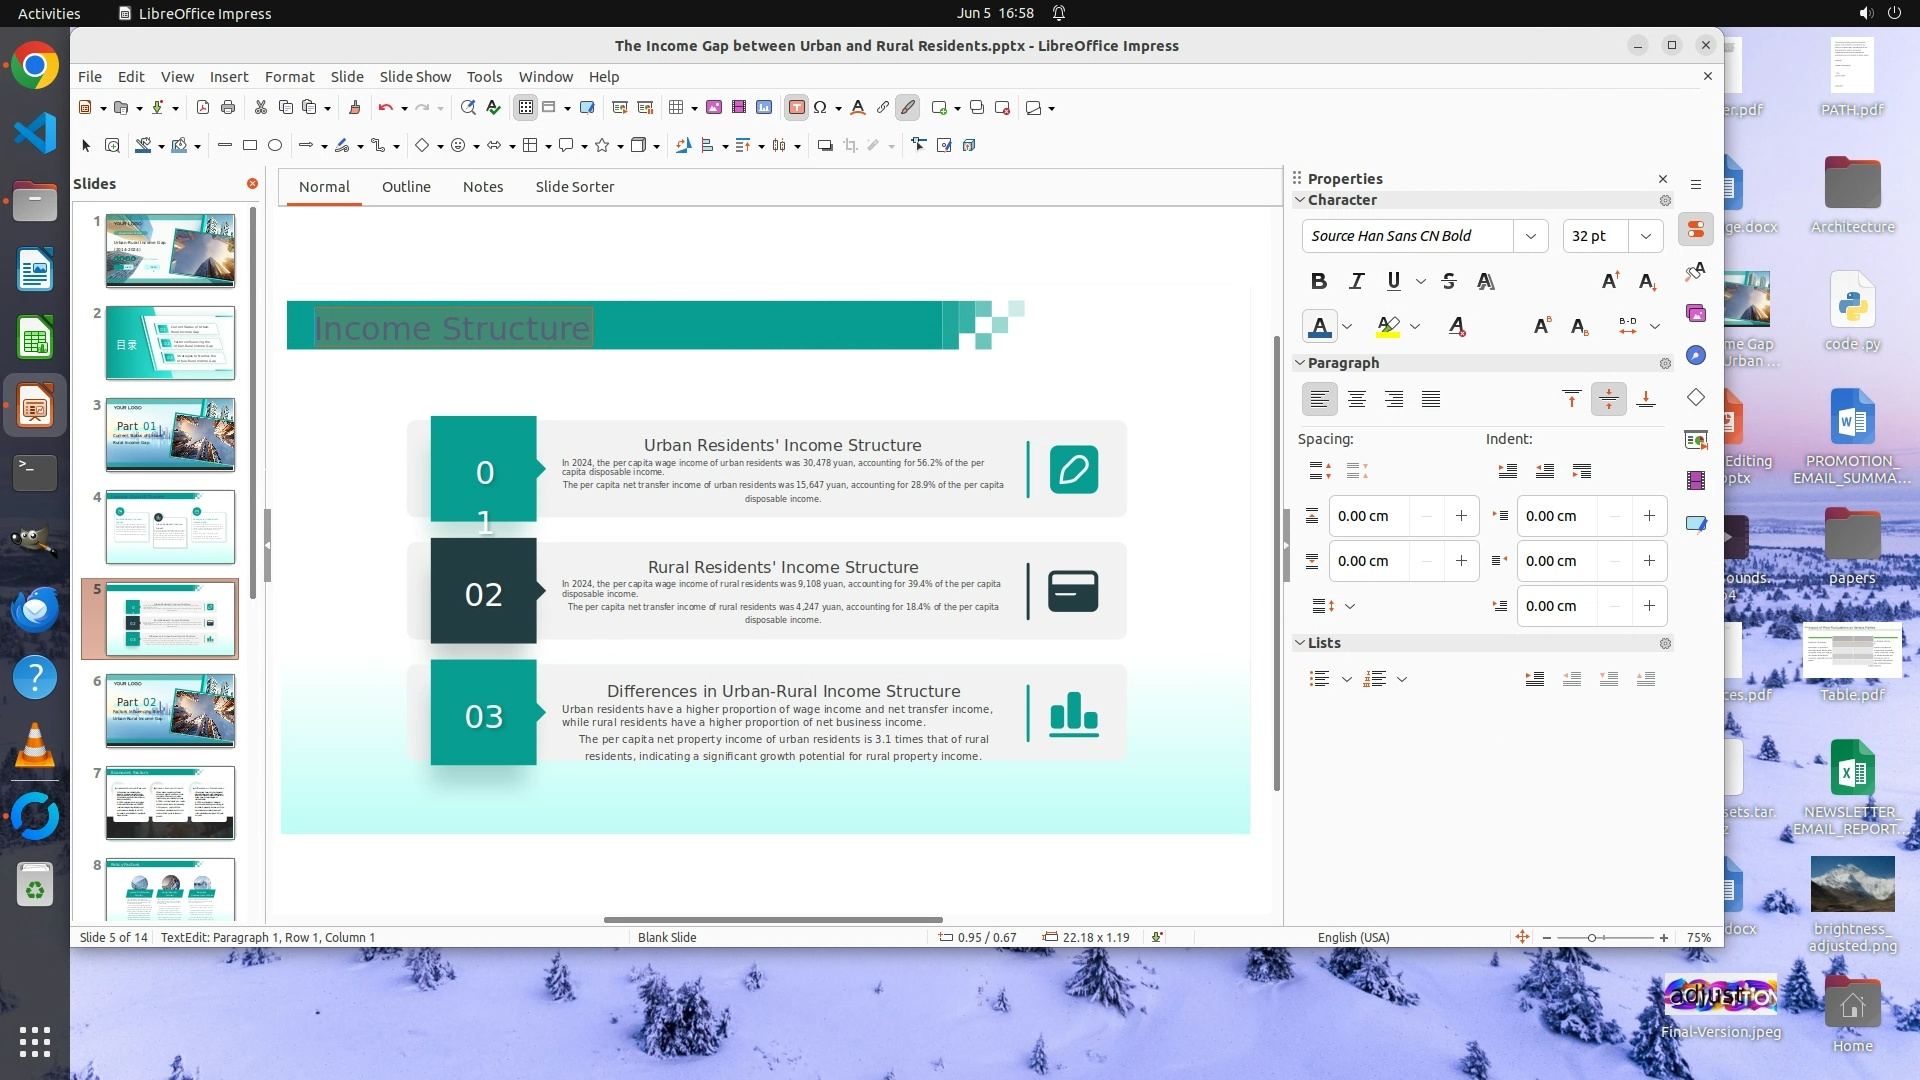Toggle justified paragraph alignment

(1431, 400)
